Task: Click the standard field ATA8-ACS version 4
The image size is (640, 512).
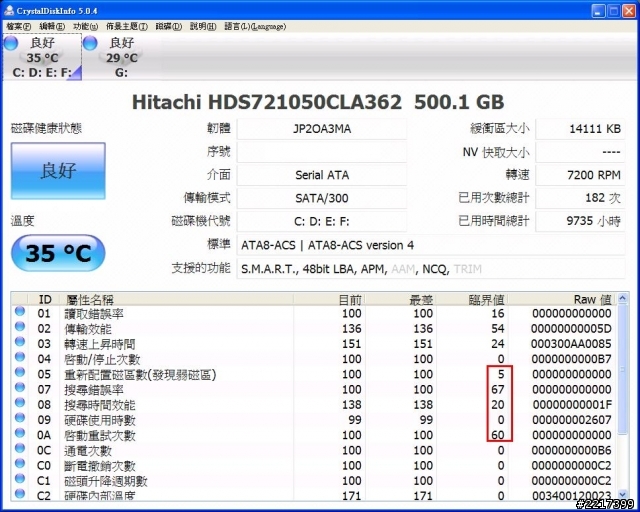Action: point(431,245)
